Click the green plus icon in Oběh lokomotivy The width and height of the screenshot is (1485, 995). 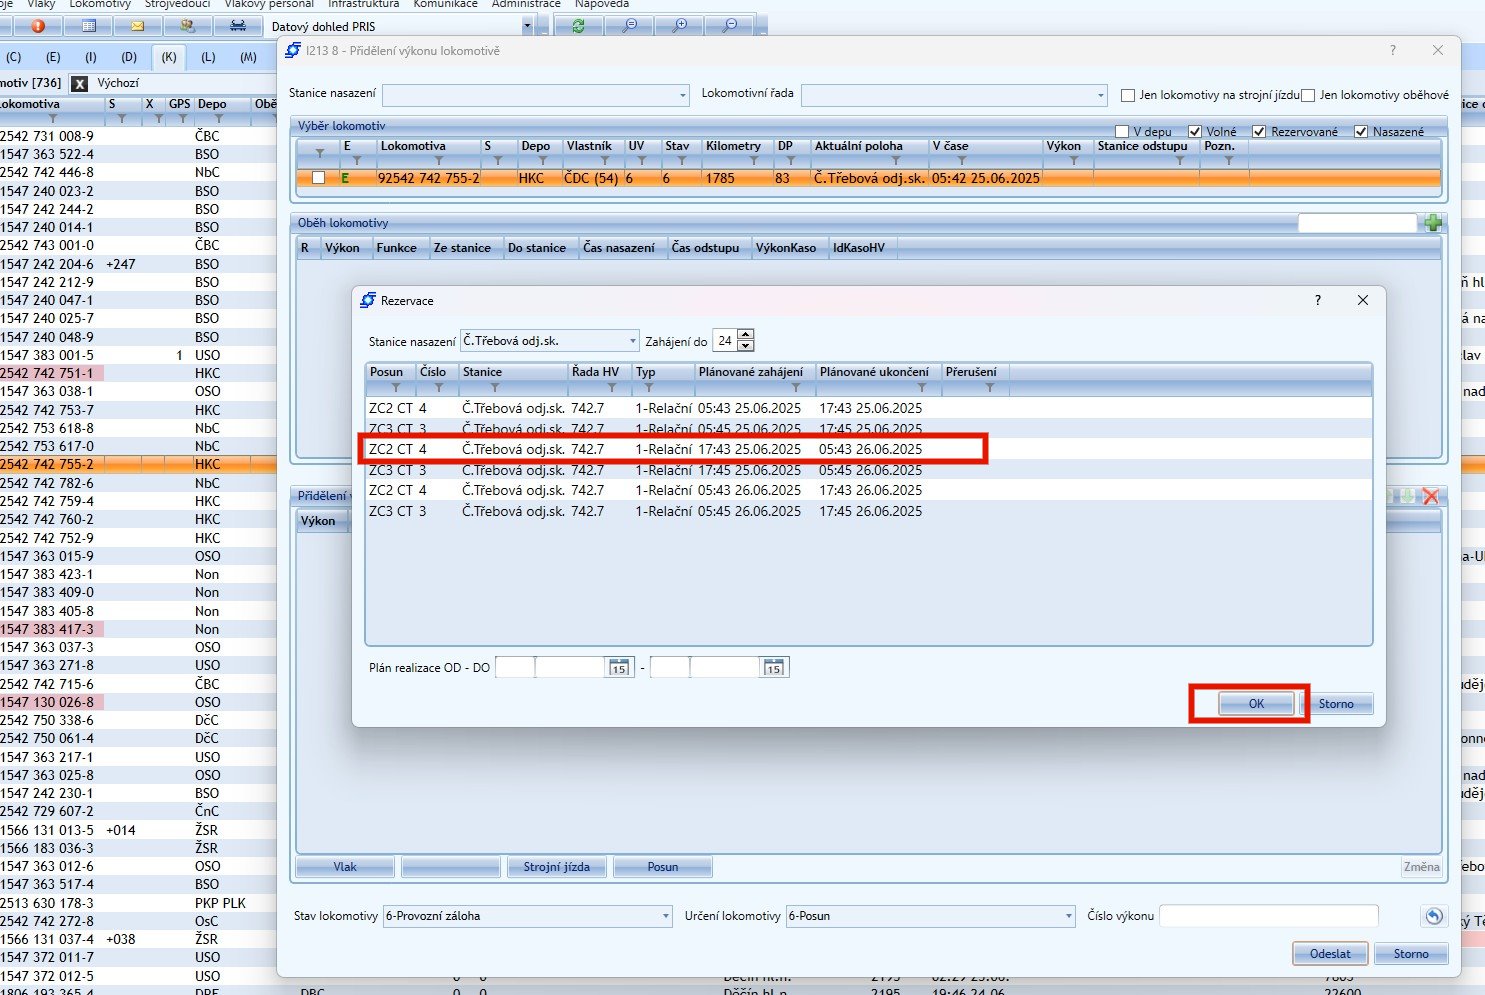coord(1433,223)
